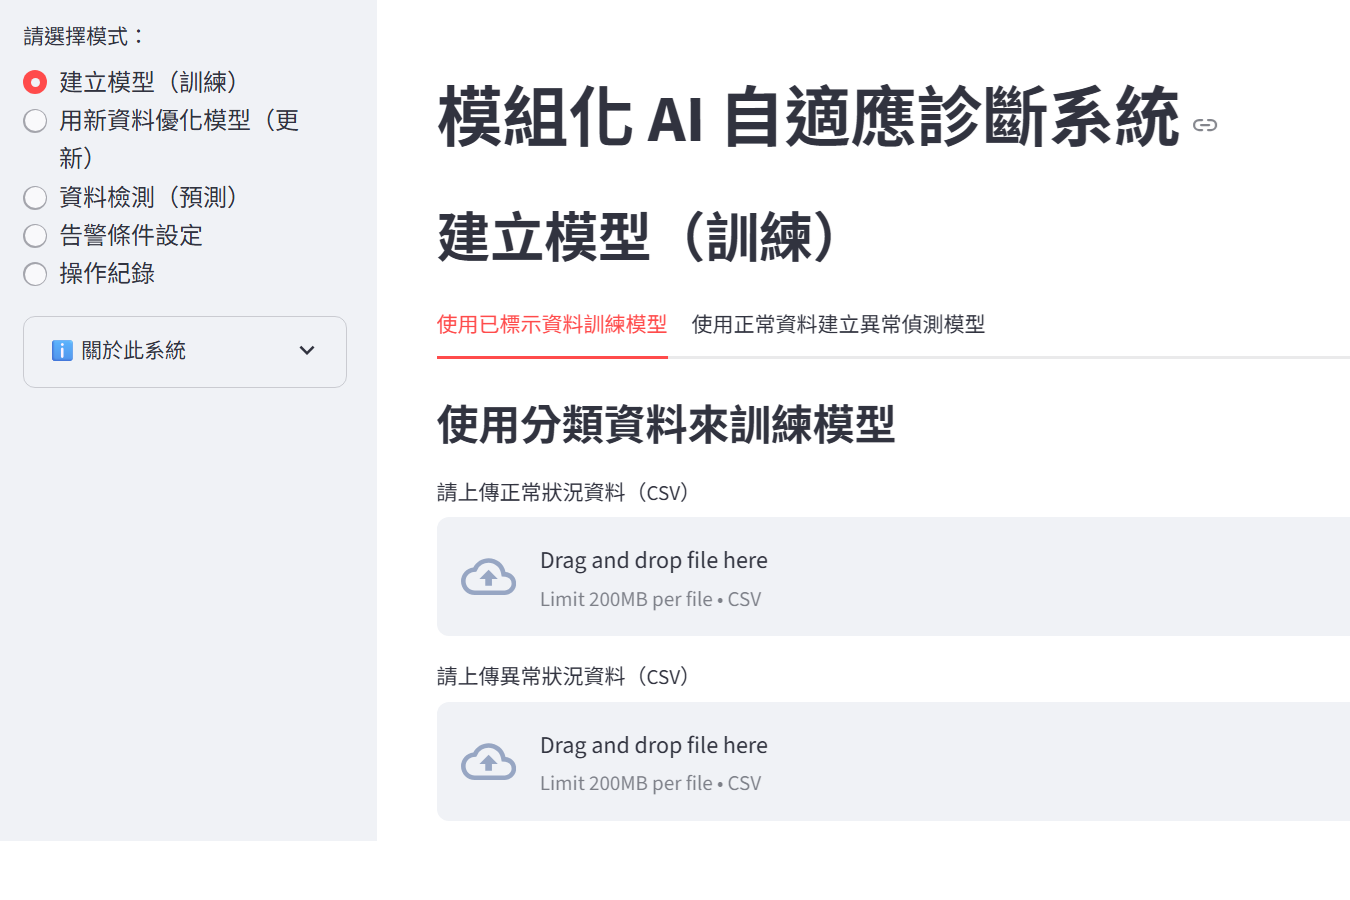Select the 操作紀錄 radio option
Screen dimensions: 1350x900
click(35, 274)
